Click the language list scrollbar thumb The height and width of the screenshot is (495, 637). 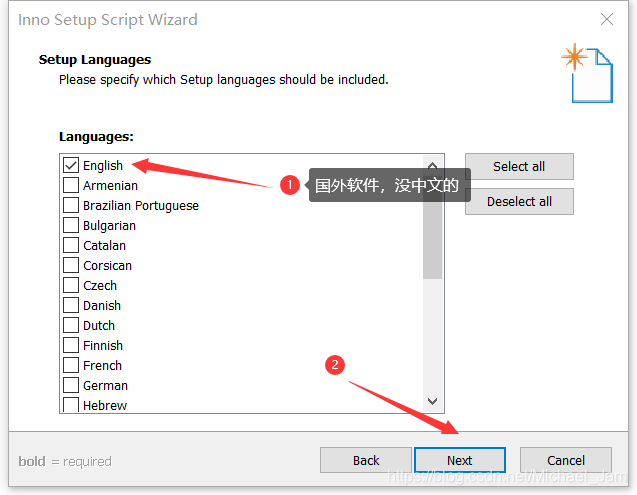tap(432, 228)
